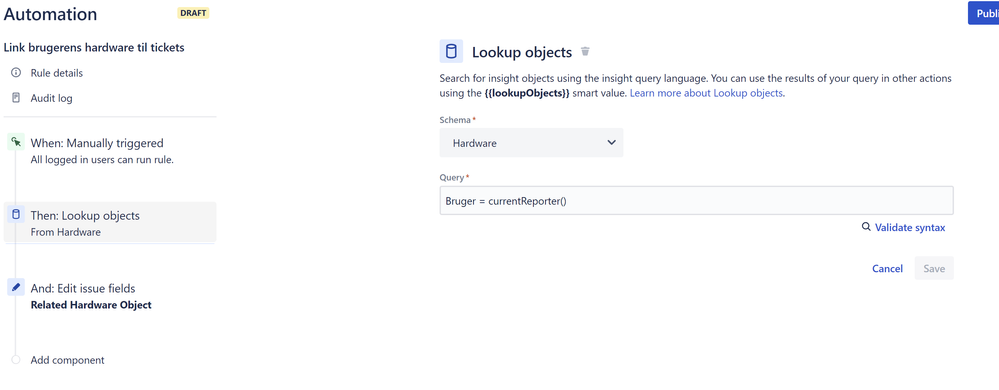Viewport: 999px width, 390px height.
Task: Click Validate syntax link
Action: [910, 228]
